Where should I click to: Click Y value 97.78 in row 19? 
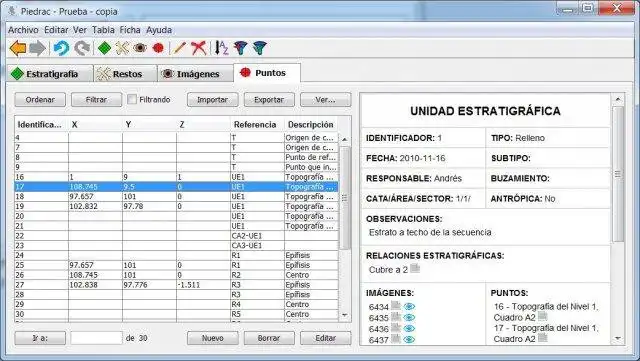[x=149, y=206]
